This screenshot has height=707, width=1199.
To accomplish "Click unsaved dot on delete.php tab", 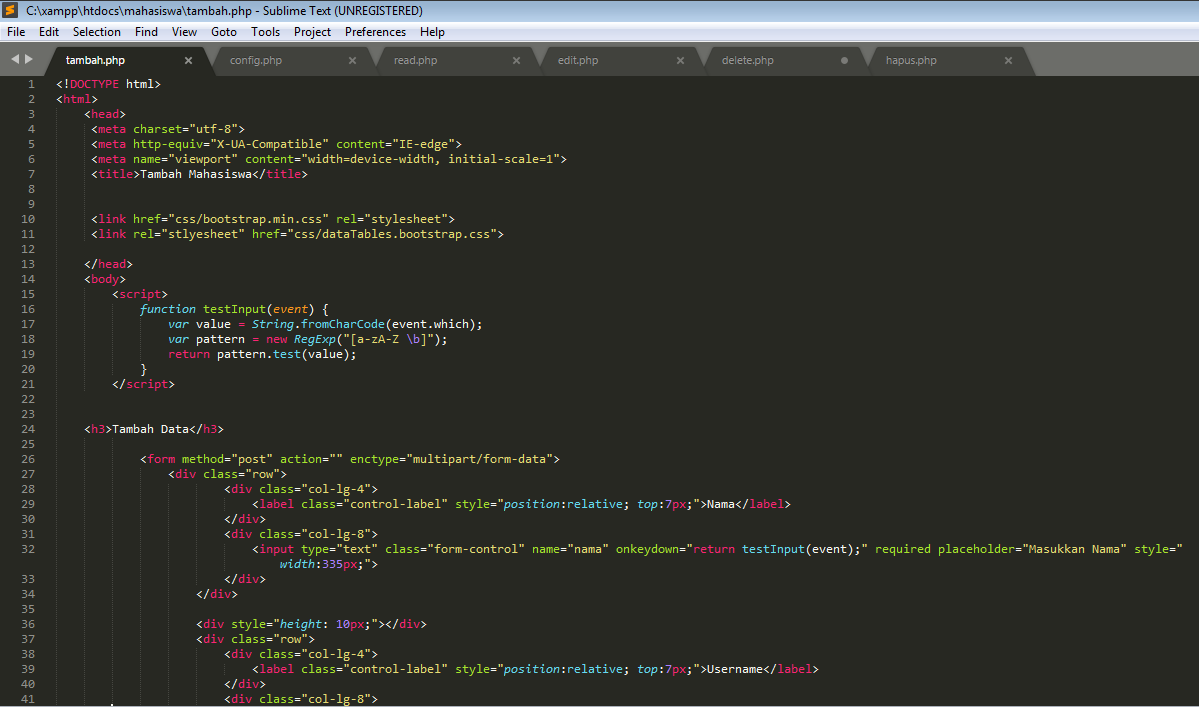I will tap(844, 60).
